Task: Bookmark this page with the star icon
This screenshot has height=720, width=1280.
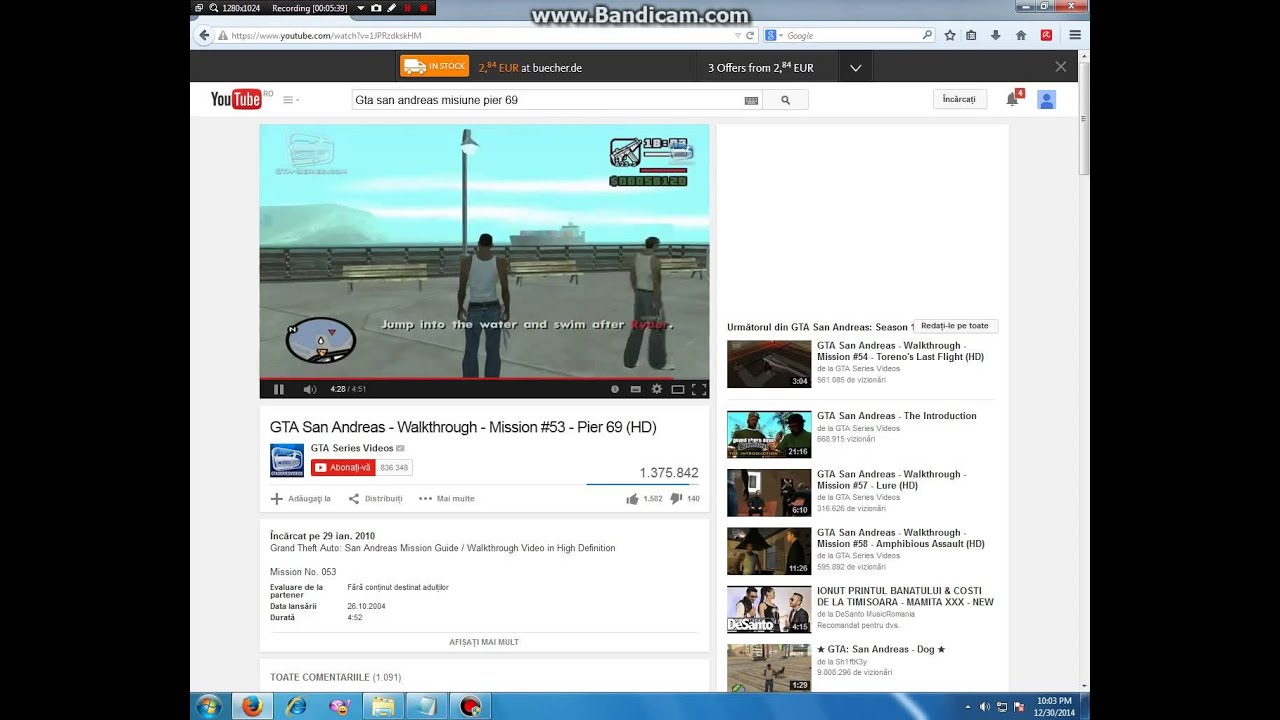Action: (949, 35)
